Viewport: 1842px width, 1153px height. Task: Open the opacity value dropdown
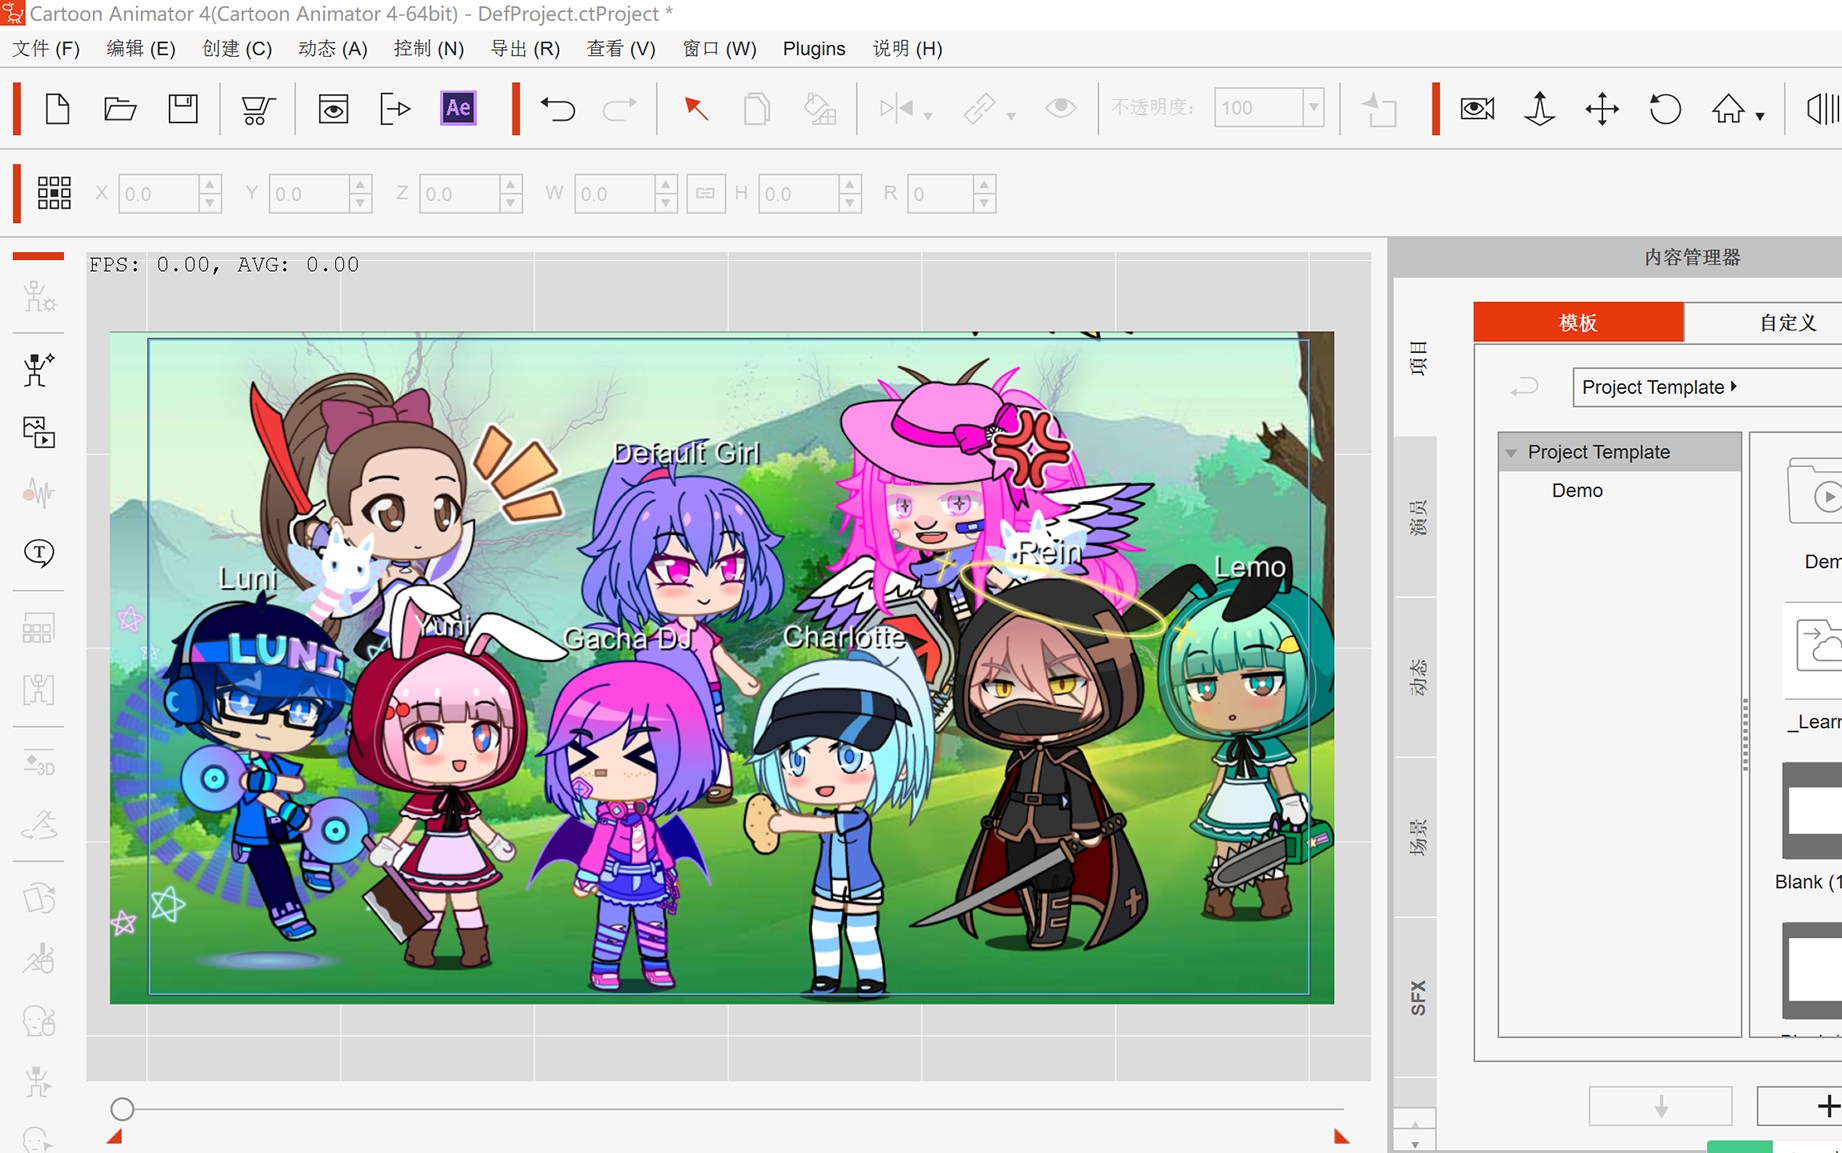pos(1313,107)
